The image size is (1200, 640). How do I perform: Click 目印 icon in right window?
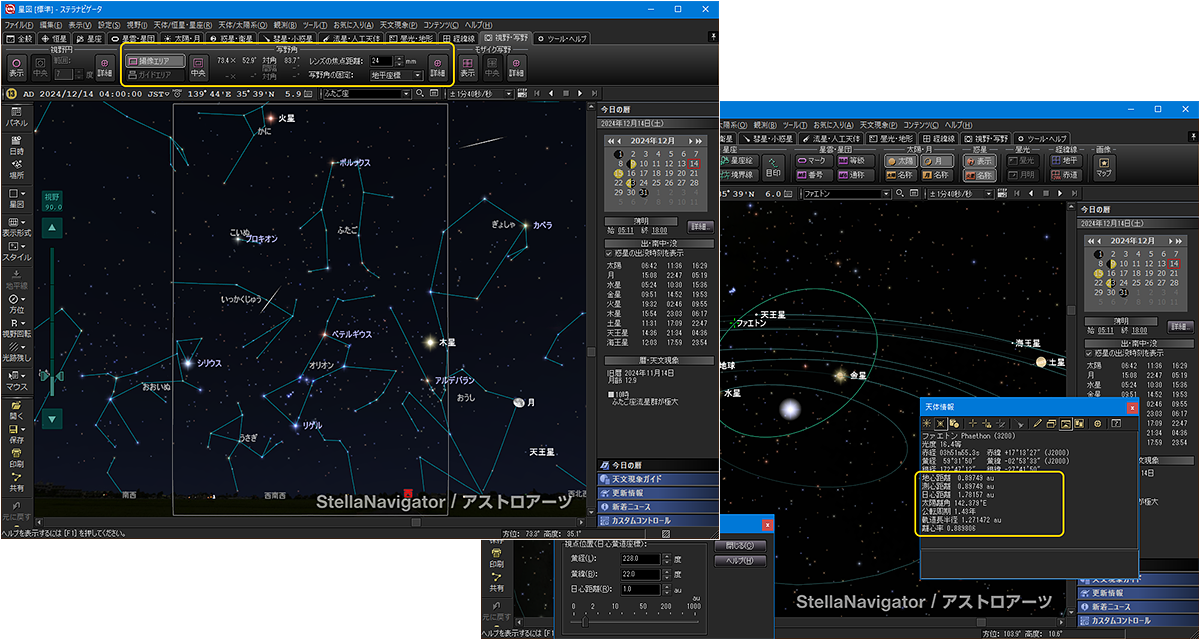tap(773, 166)
